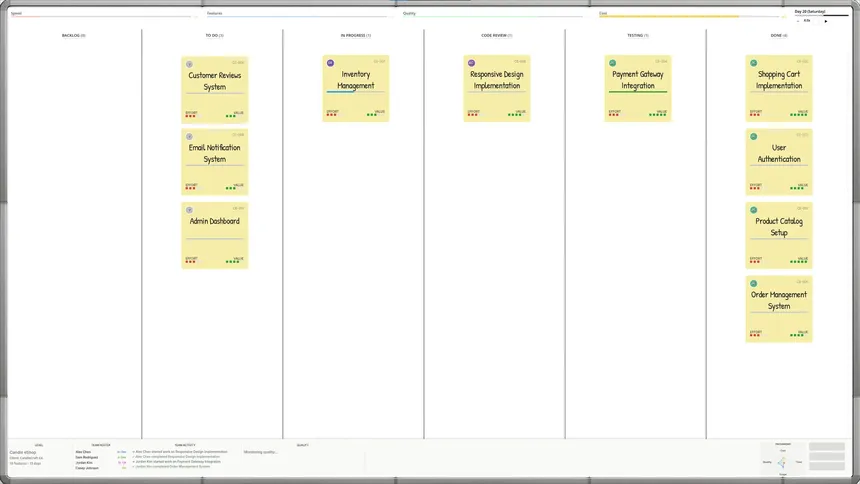Click activity entry about Order Management System
Screen dimensions: 860x484
(171, 467)
